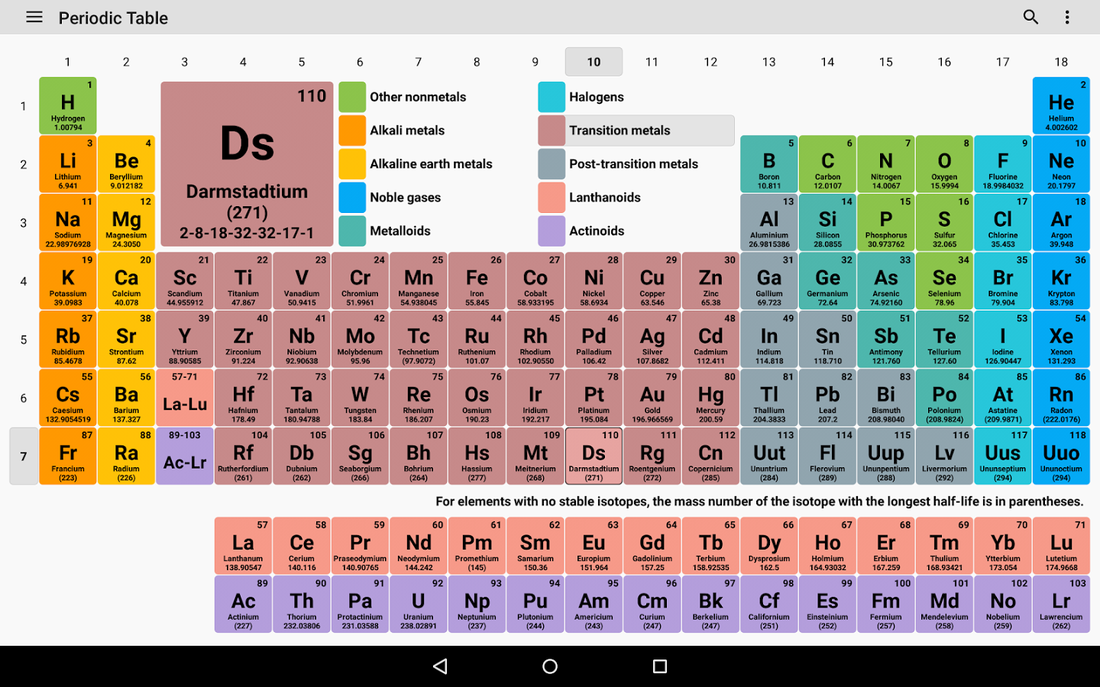The height and width of the screenshot is (687, 1100).
Task: Open the Uranium element tile
Action: pyautogui.click(x=418, y=604)
